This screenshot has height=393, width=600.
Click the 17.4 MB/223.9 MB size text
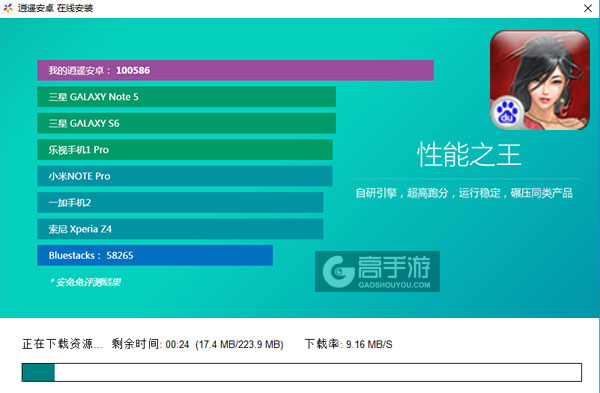[x=240, y=344]
